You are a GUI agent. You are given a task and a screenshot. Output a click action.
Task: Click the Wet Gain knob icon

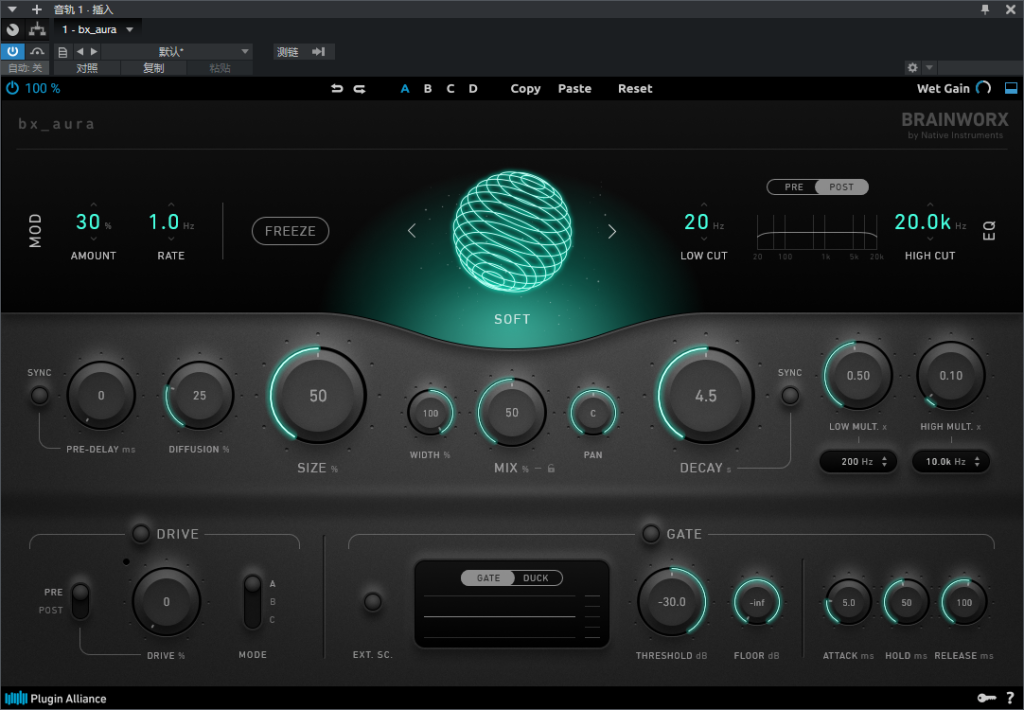(x=984, y=88)
